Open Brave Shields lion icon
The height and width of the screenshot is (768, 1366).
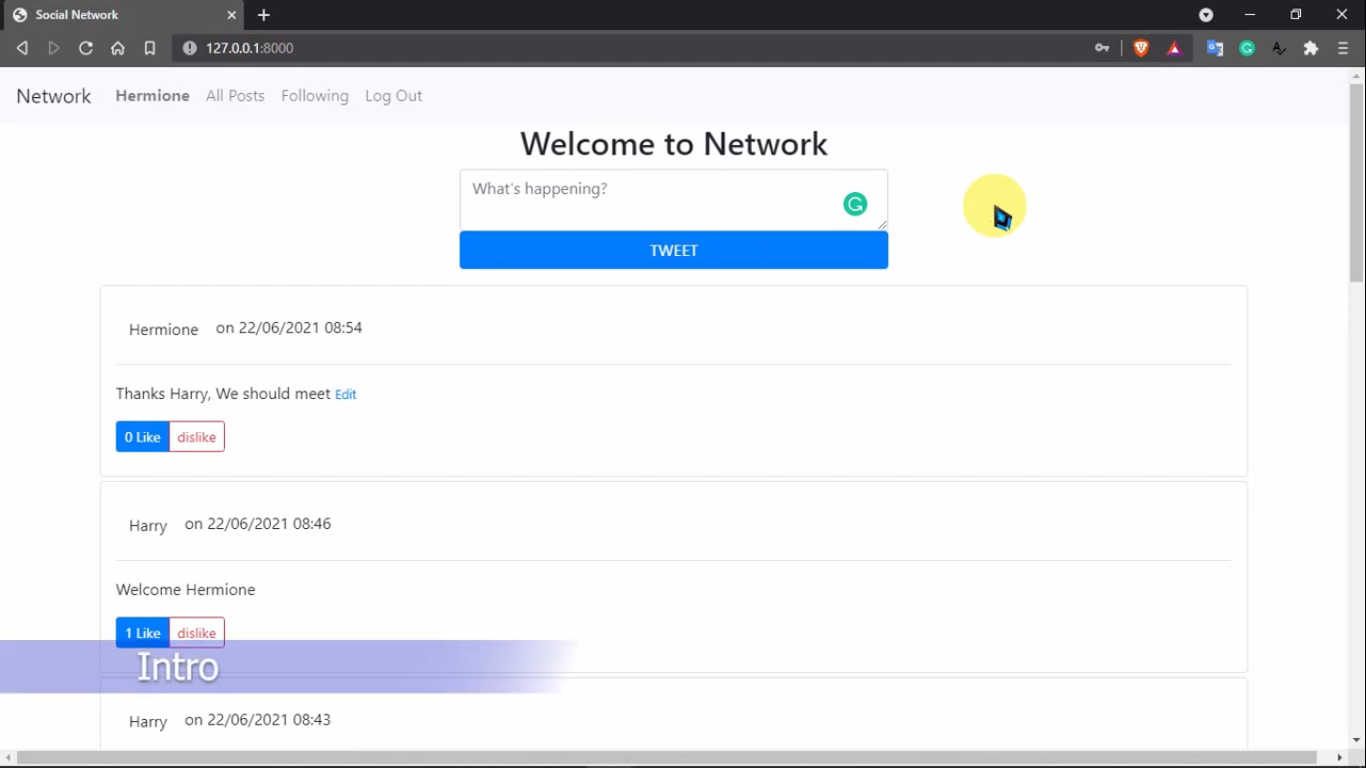(x=1141, y=48)
